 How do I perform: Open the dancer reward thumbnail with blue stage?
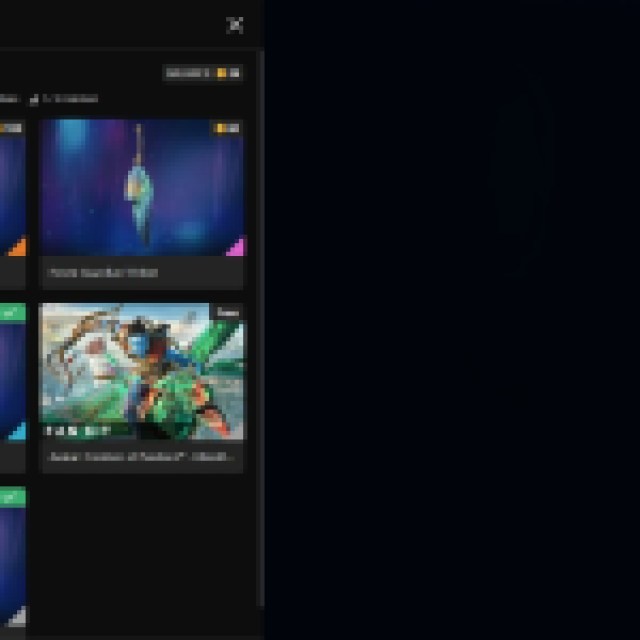pos(142,188)
